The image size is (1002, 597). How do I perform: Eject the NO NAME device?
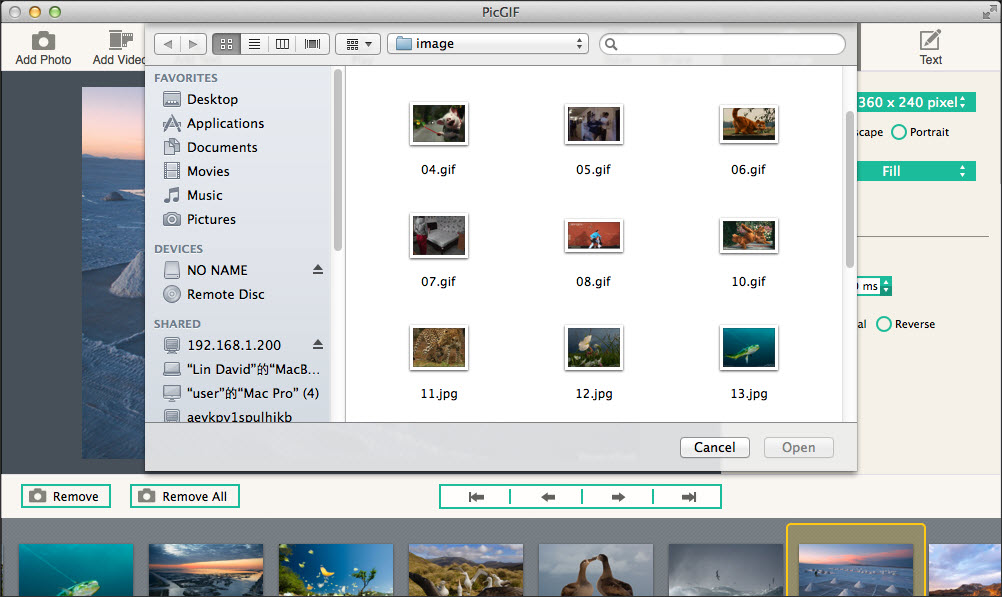pos(318,270)
